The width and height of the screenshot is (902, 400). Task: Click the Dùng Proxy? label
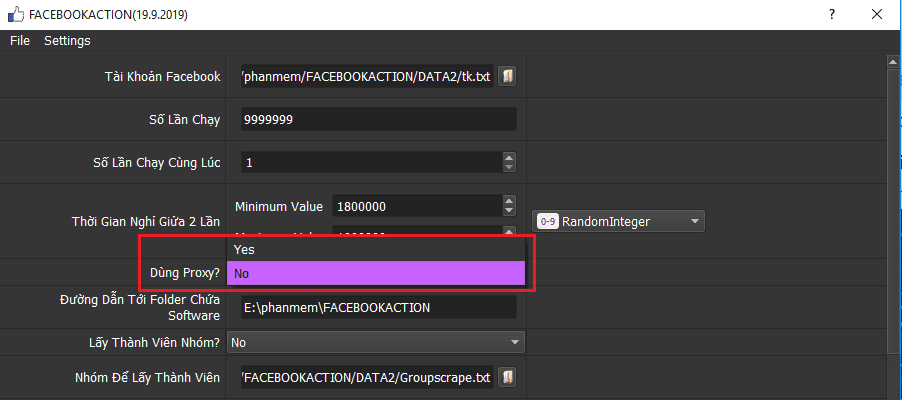coord(185,273)
